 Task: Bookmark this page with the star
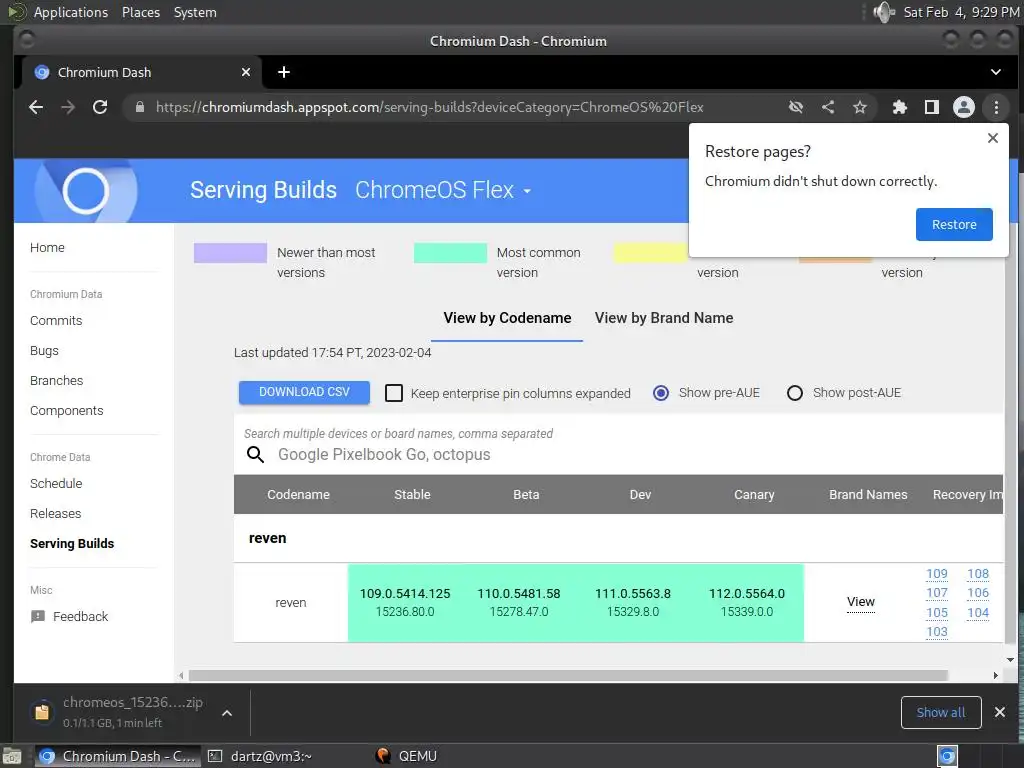point(860,107)
